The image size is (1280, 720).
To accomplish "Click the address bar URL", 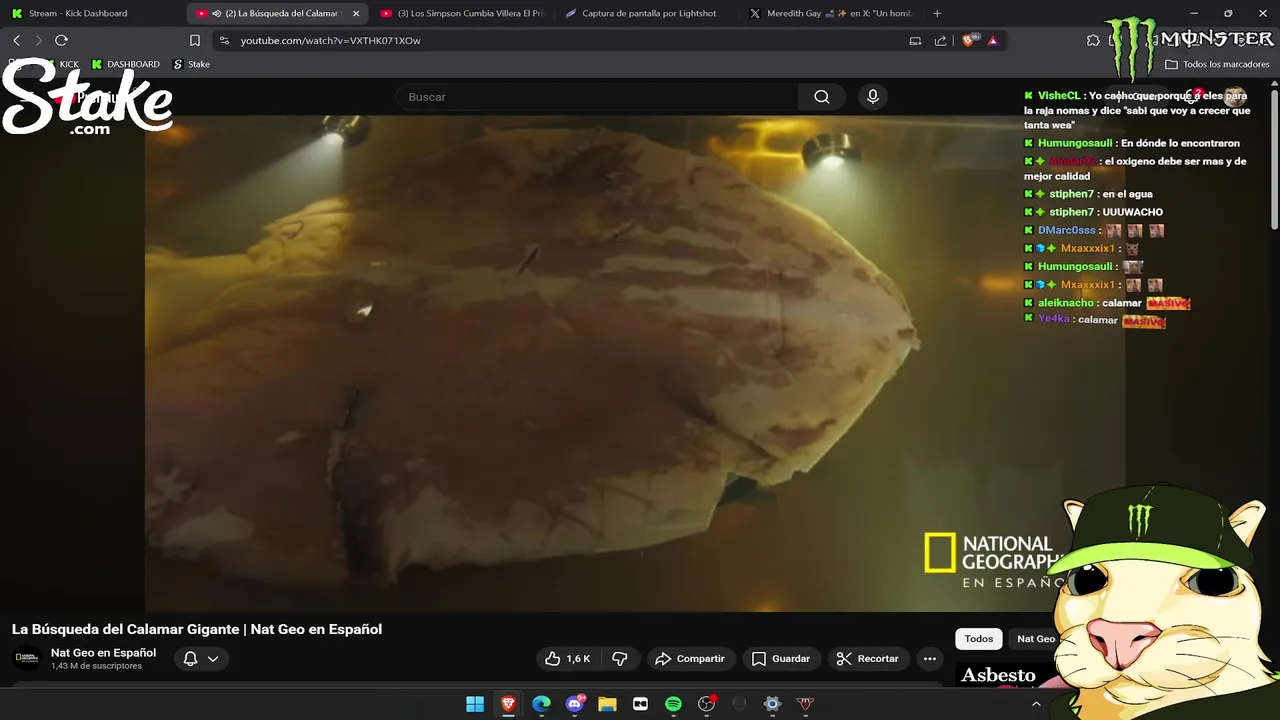I will point(330,41).
